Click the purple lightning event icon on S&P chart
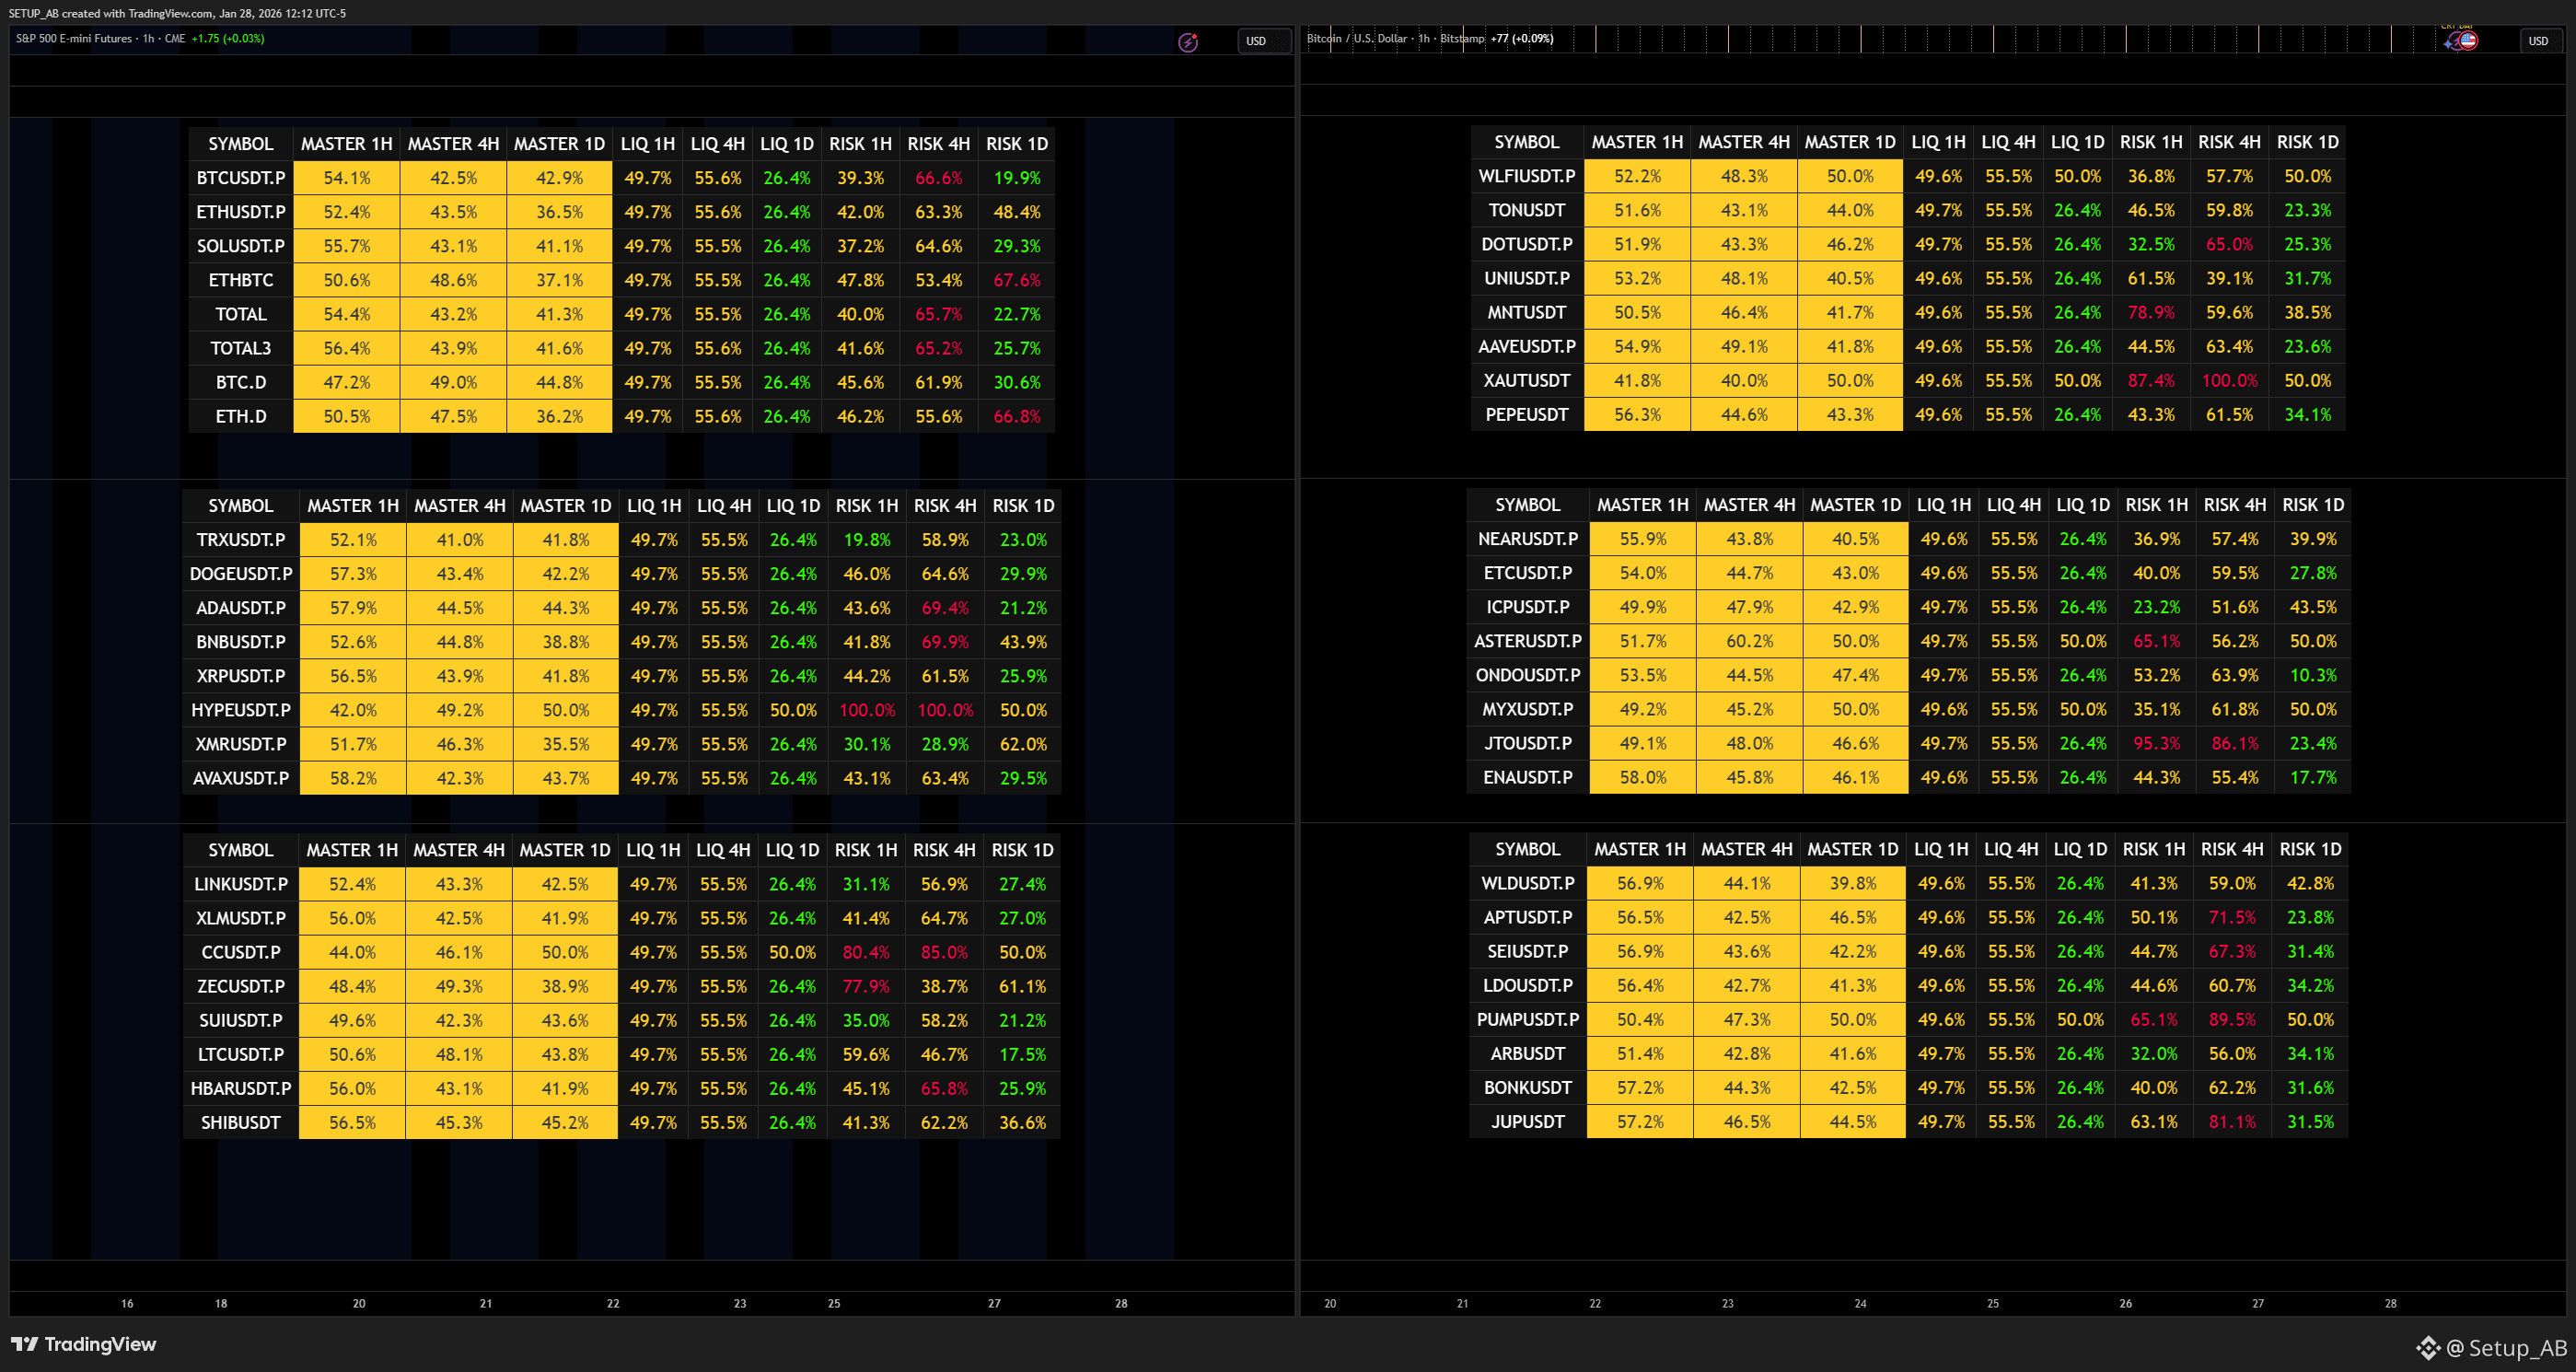The image size is (2576, 1372). pos(1187,42)
